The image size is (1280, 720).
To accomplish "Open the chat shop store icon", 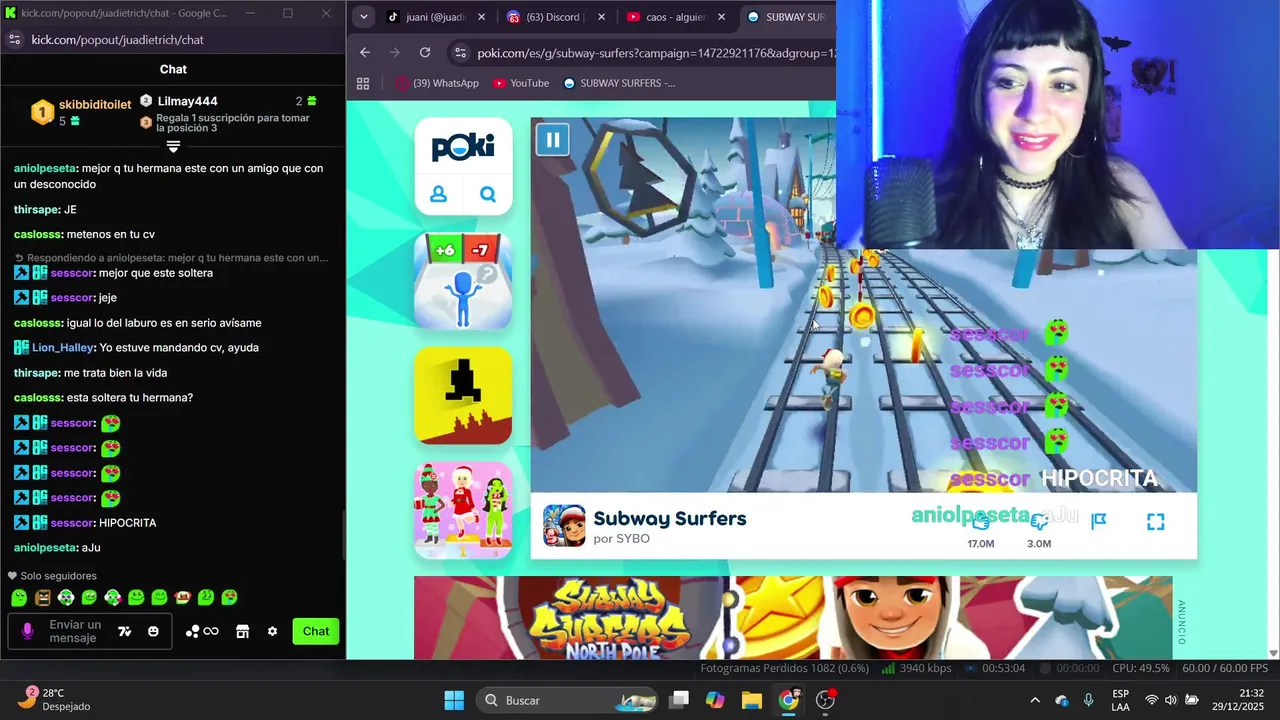I will [242, 631].
